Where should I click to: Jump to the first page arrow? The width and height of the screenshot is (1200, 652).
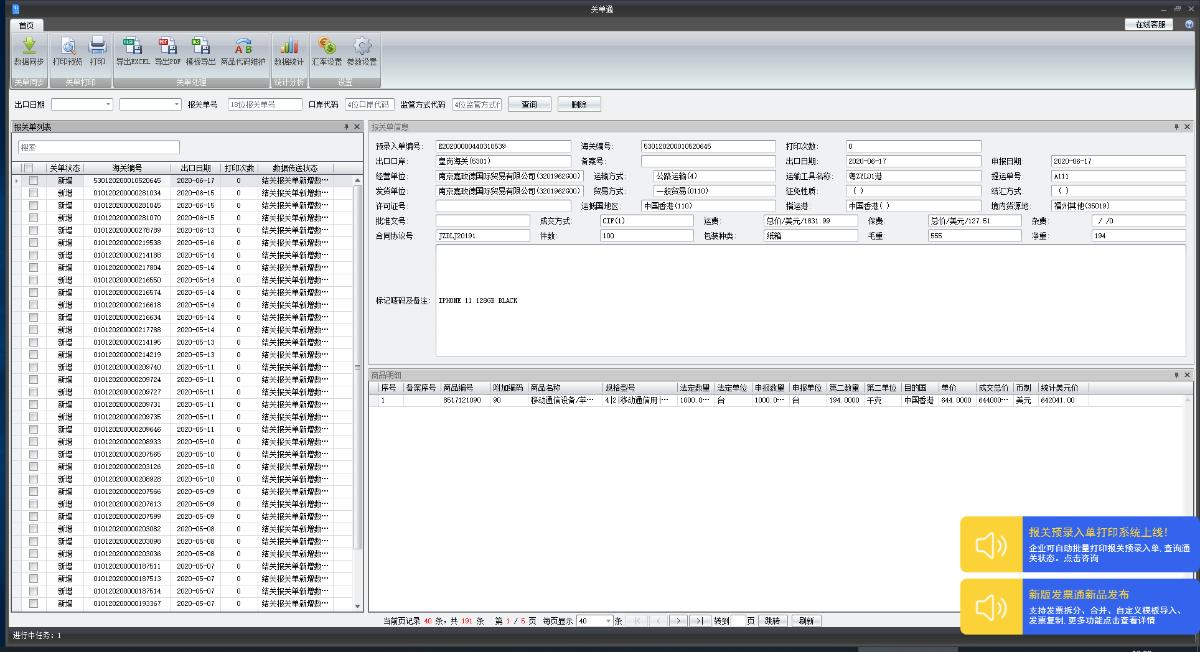coord(638,621)
